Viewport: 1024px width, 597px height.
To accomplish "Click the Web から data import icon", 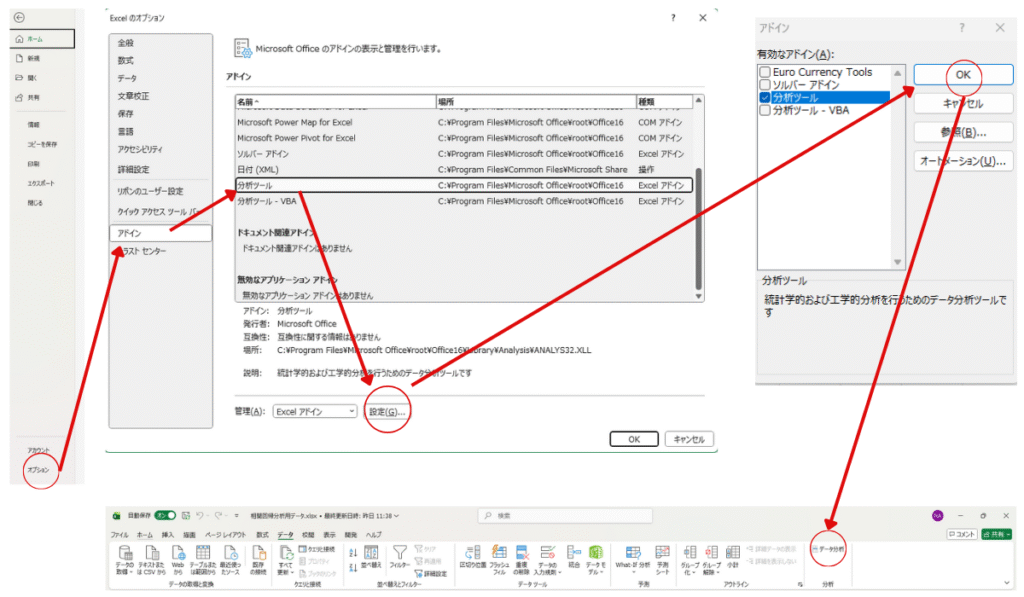I will coord(177,552).
